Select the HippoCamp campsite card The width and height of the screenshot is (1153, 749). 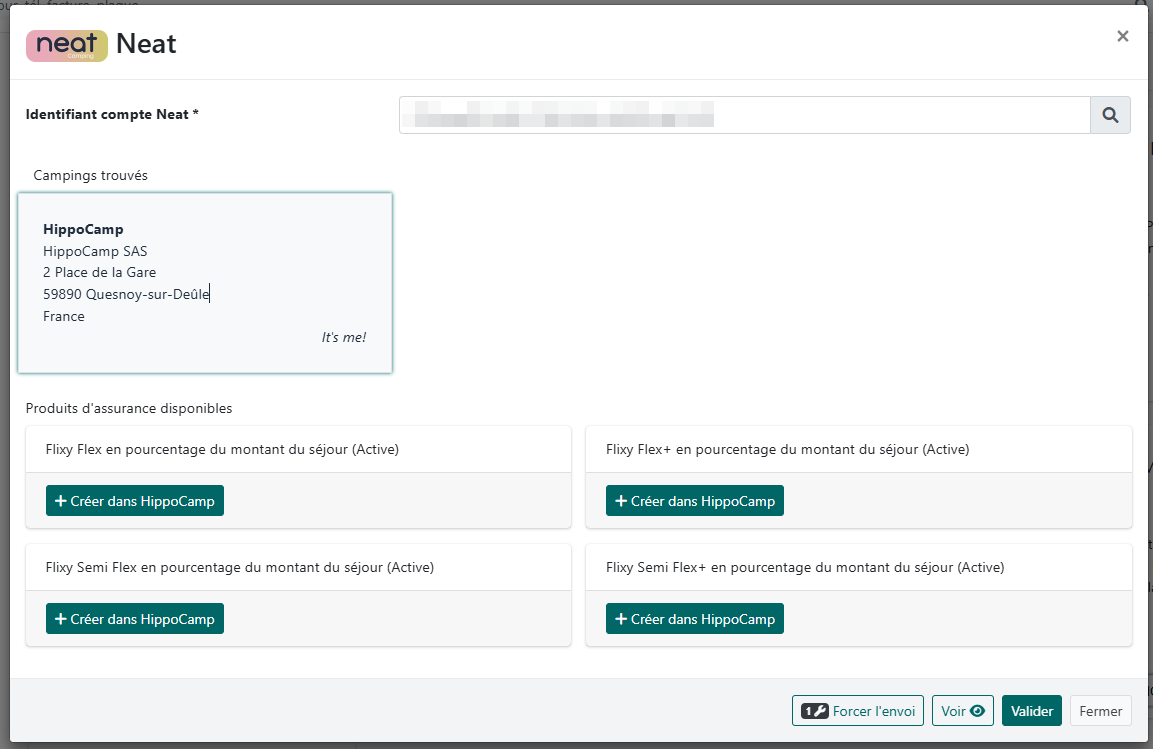pyautogui.click(x=205, y=283)
